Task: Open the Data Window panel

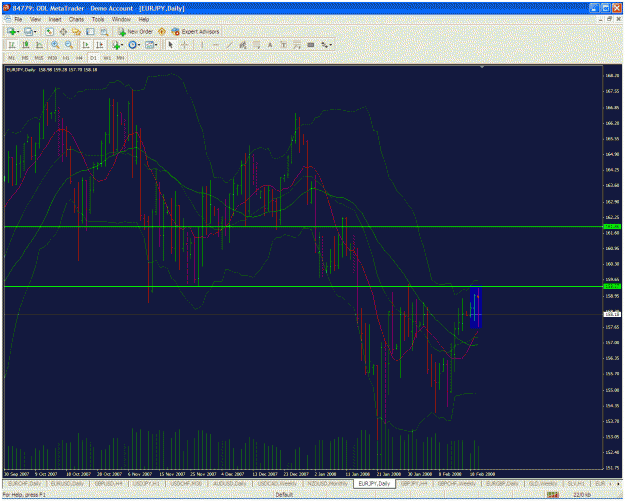Action: [x=63, y=32]
